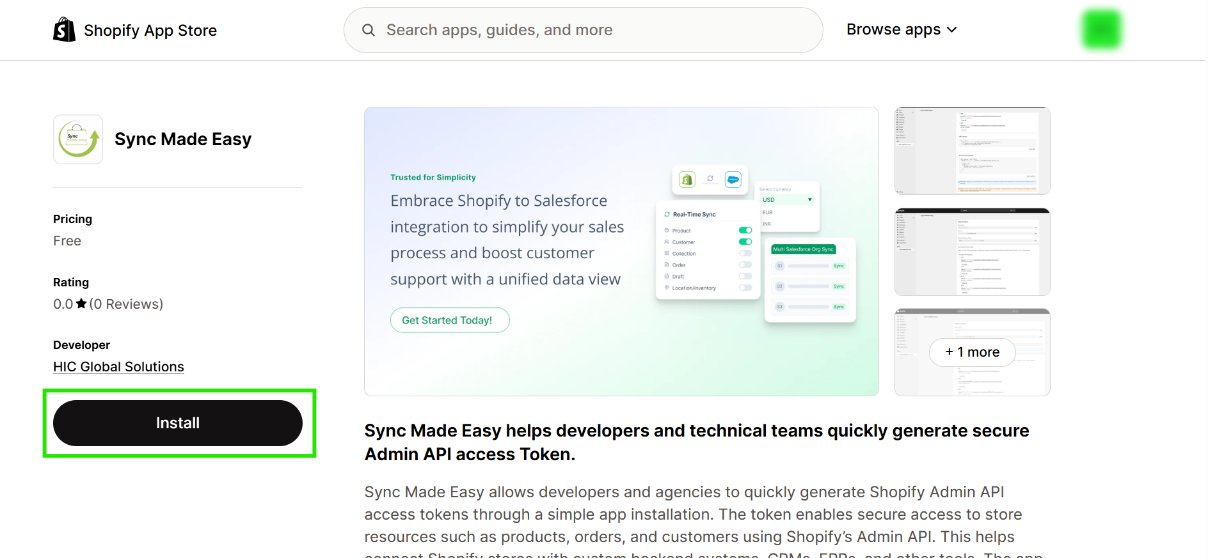Click the rating star icon

pos(81,304)
